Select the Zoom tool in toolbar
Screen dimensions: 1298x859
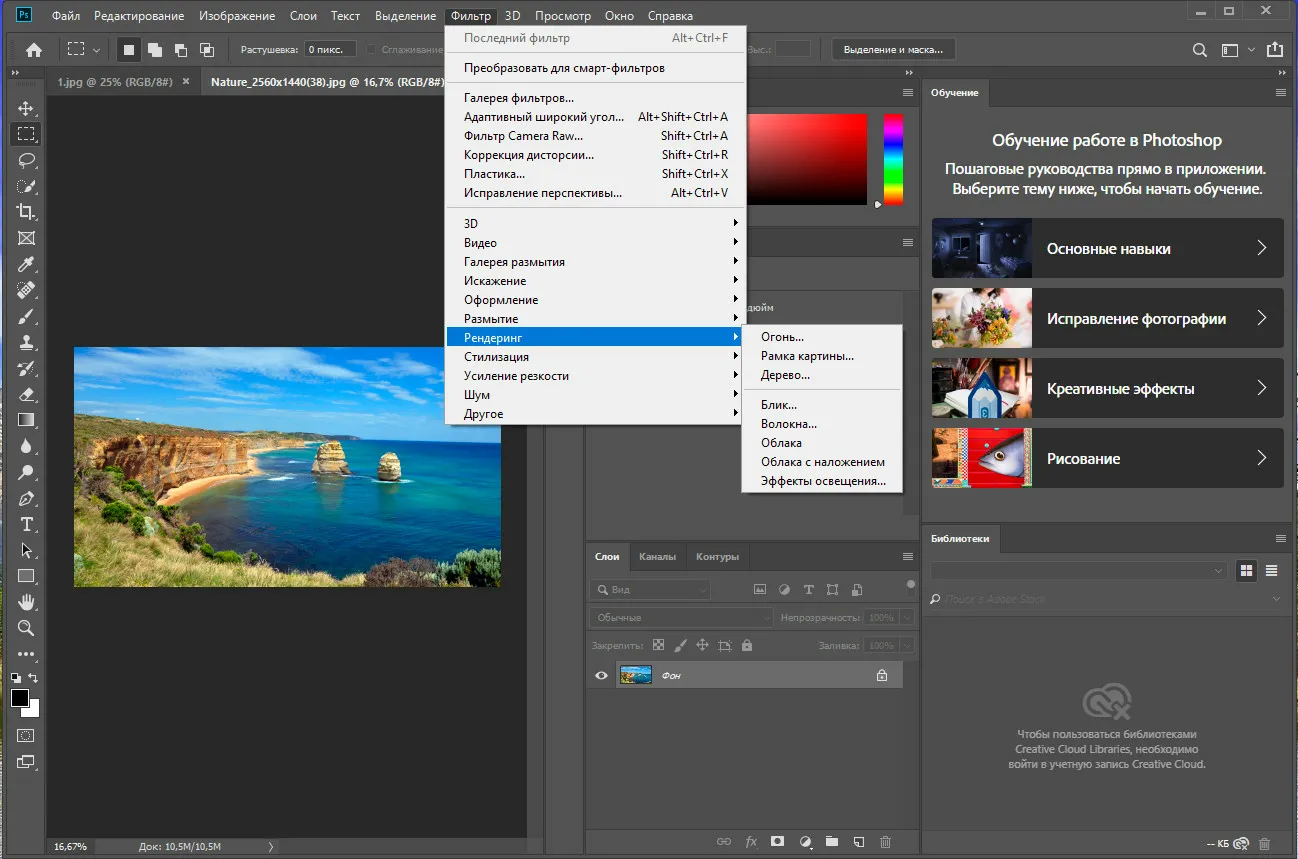26,628
